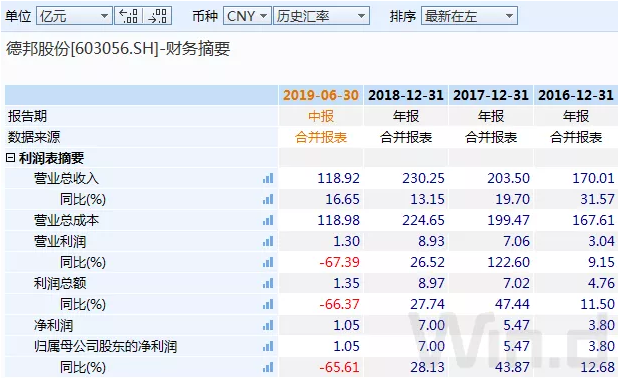Open chart icon for revenue 同比(%) row

[x=268, y=199]
